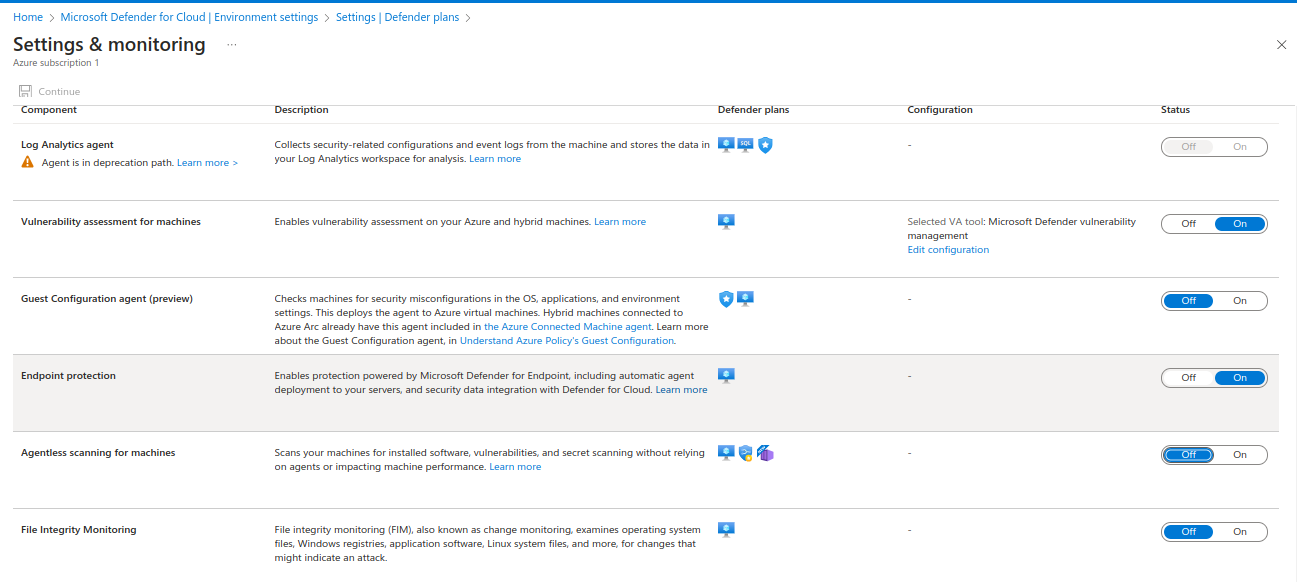
Task: Select the Vulnerability assessment for machines component name
Action: click(x=111, y=222)
